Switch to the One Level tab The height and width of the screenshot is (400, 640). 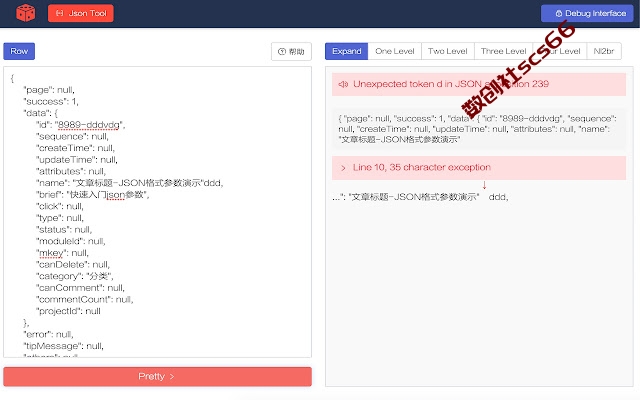click(x=395, y=51)
